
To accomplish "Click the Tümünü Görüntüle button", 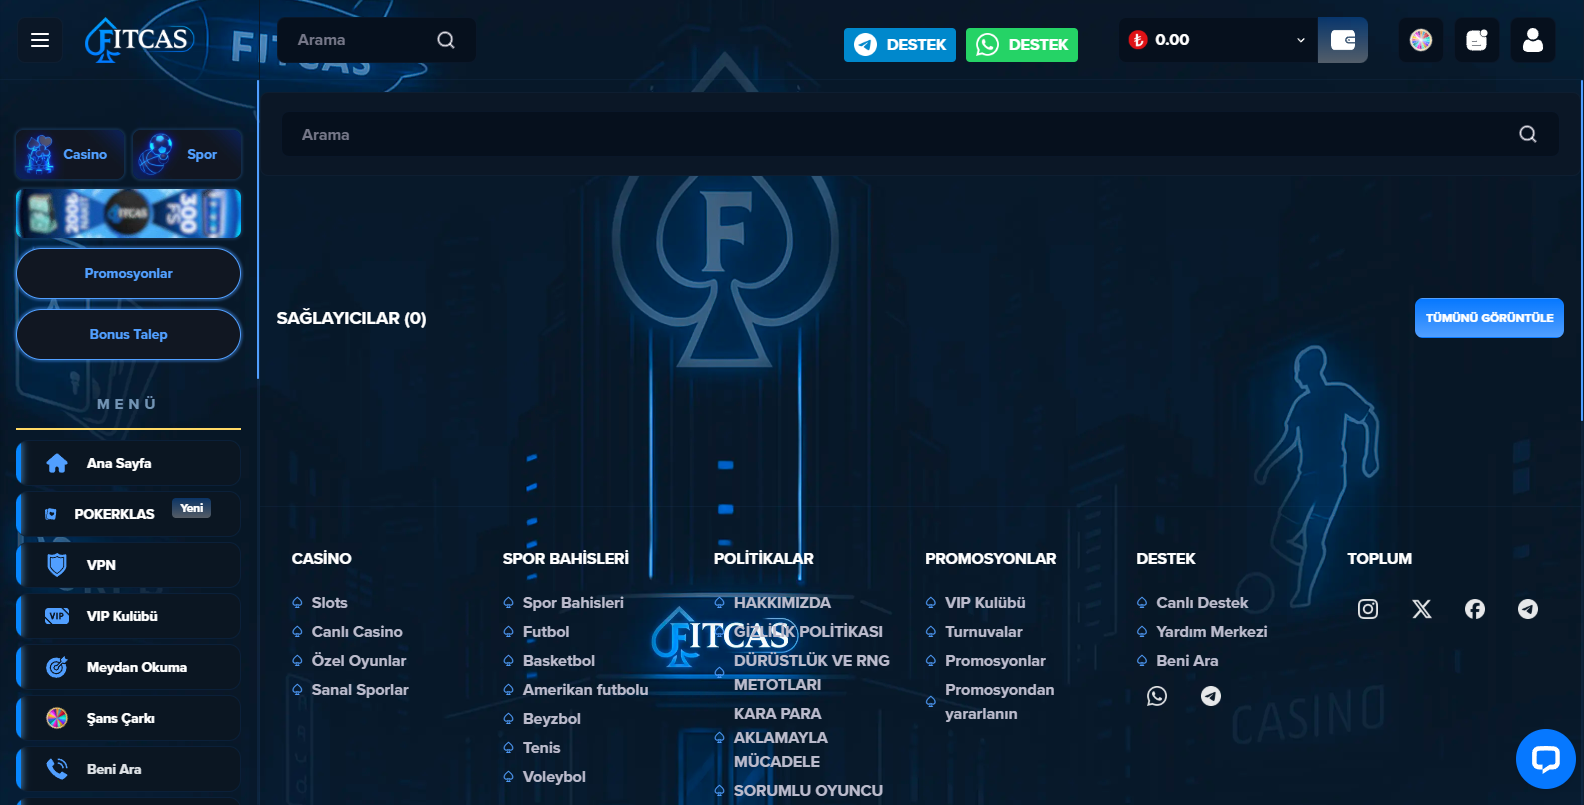I will point(1489,318).
